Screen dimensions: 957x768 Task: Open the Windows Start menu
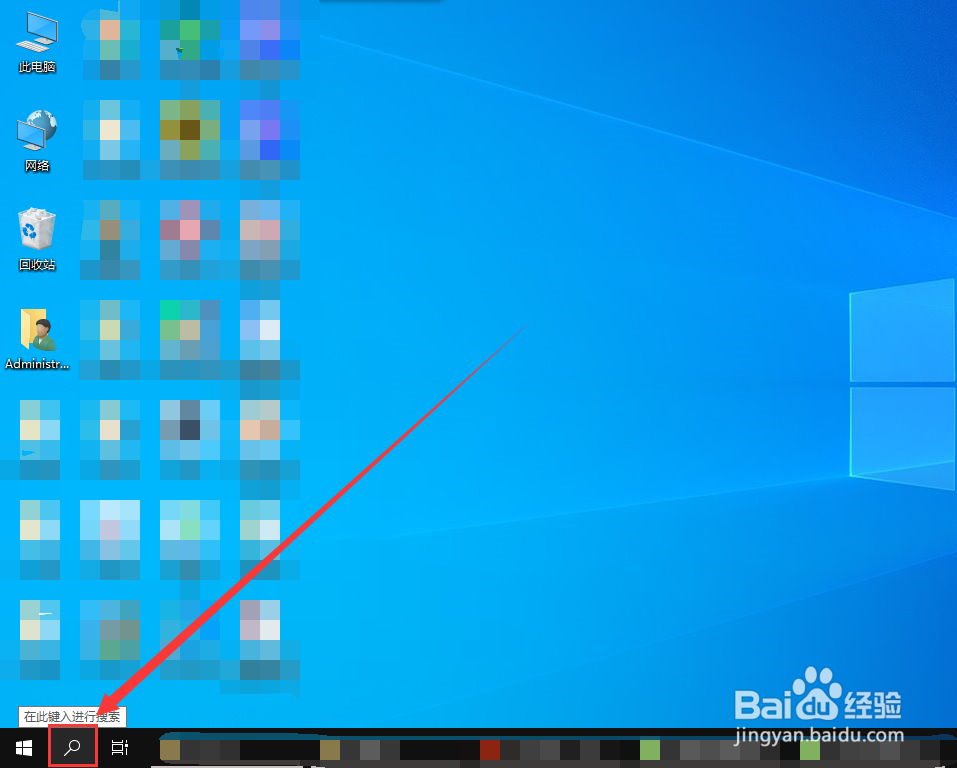tap(24, 747)
